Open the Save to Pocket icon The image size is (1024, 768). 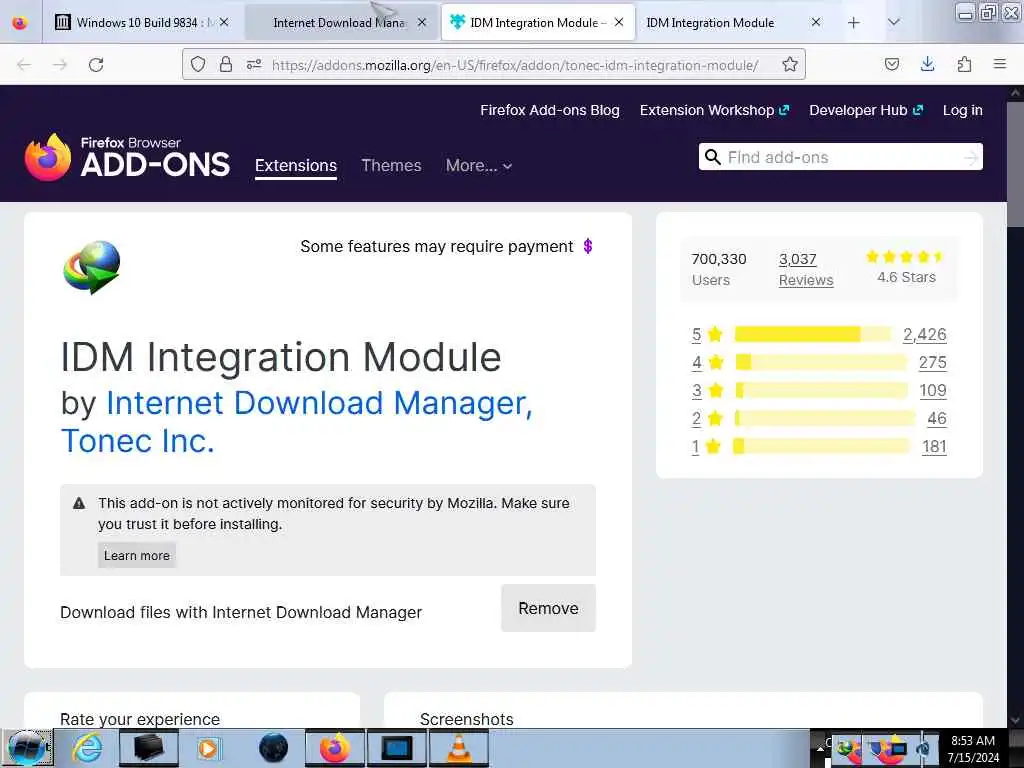891,64
